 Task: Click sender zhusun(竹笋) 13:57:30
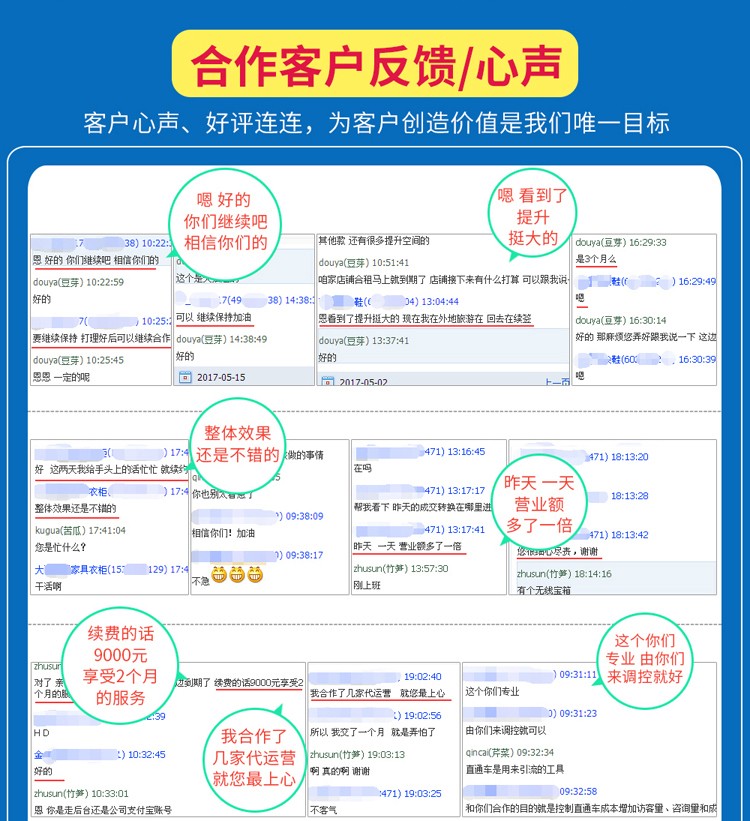[401, 569]
